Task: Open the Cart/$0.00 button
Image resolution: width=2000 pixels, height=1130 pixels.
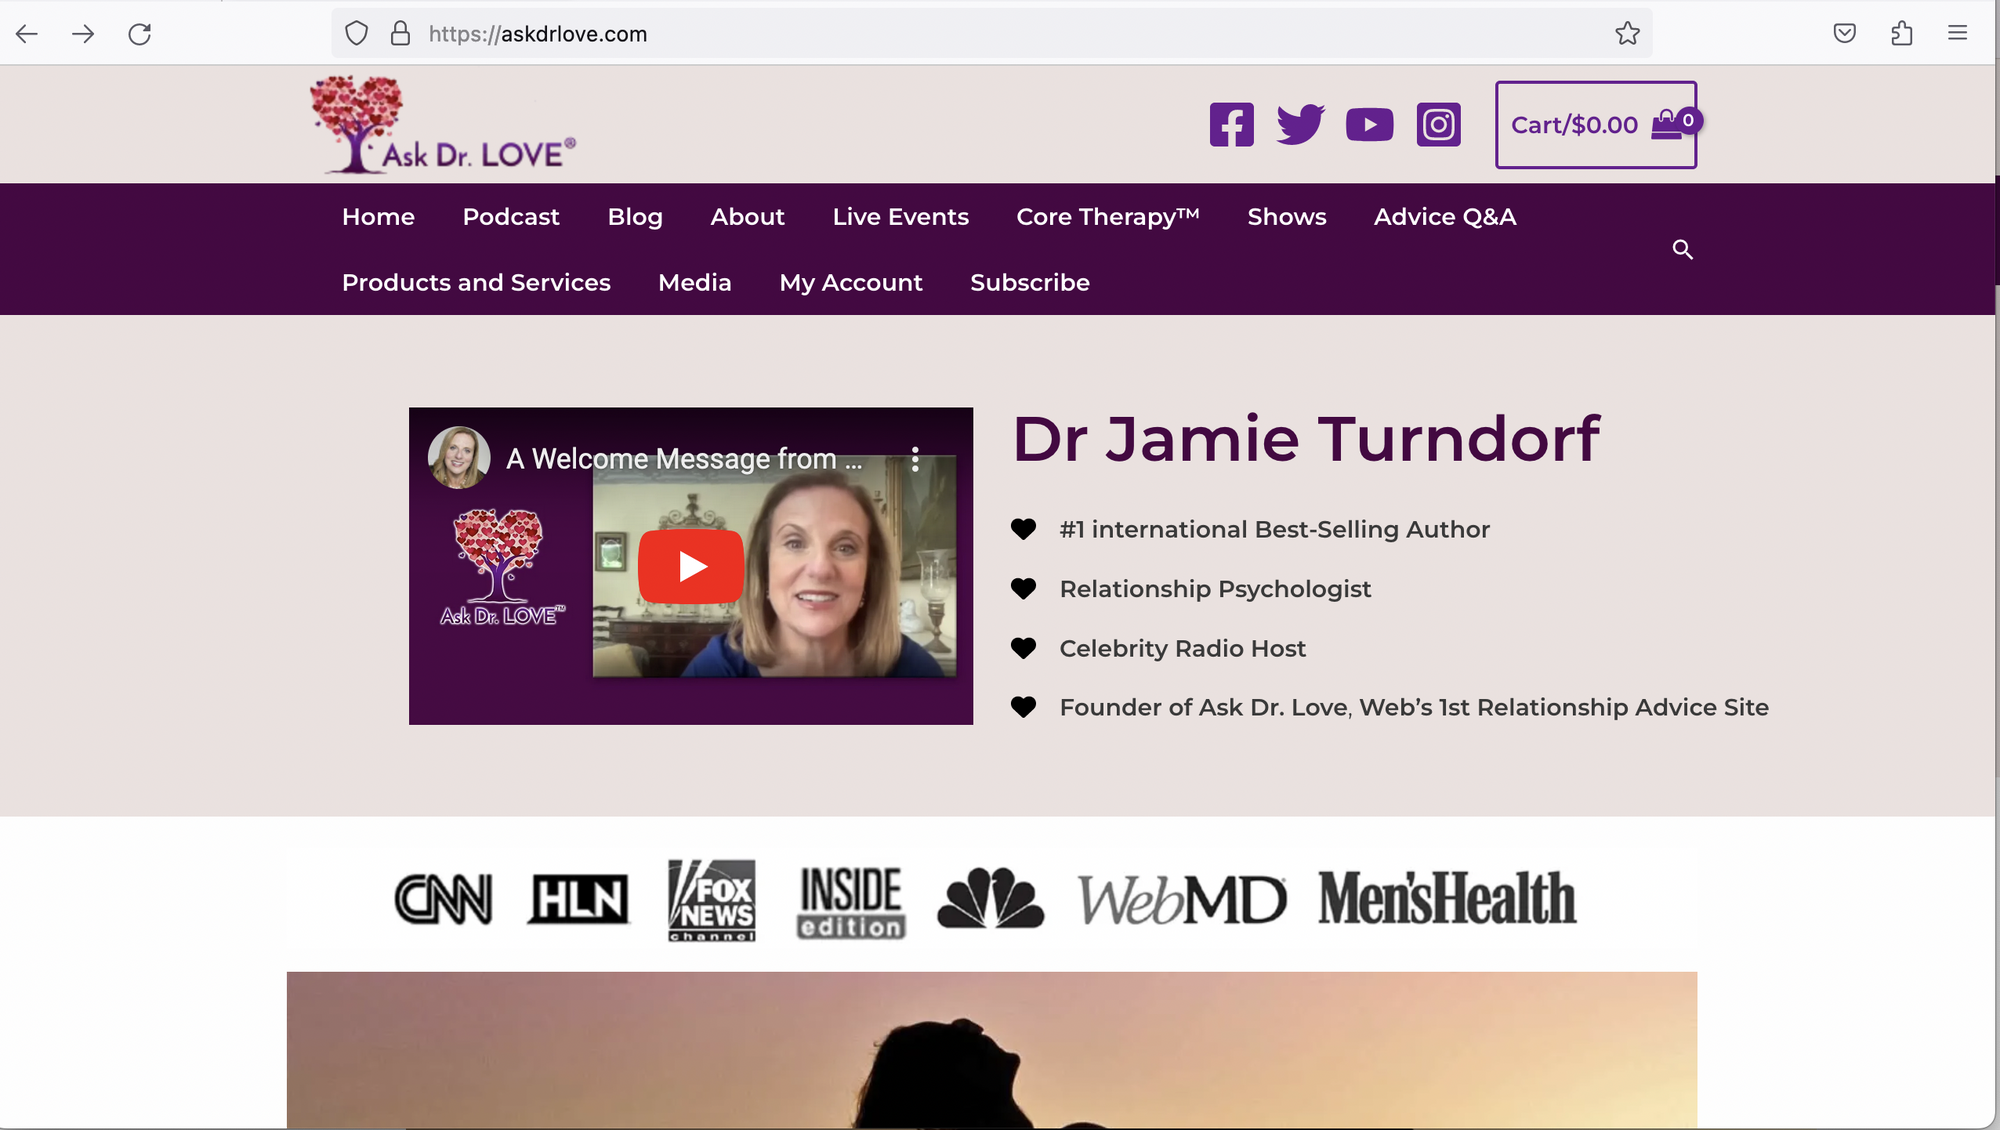Action: pyautogui.click(x=1596, y=125)
